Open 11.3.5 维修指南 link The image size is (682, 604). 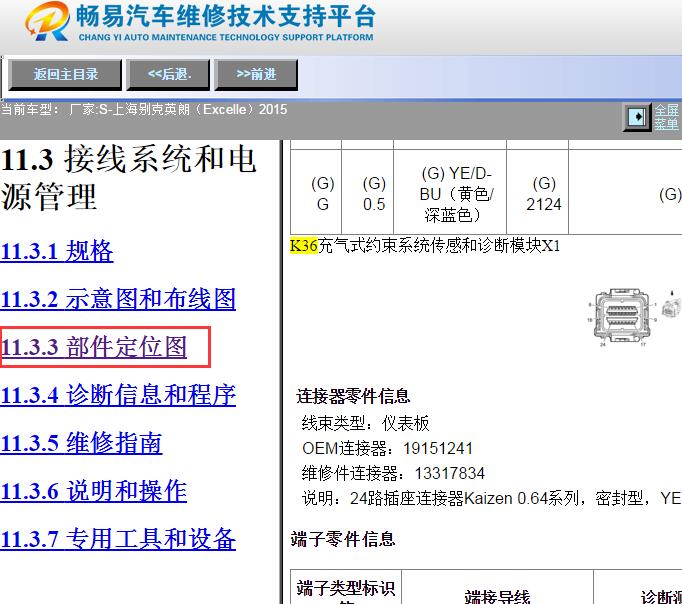pos(81,443)
